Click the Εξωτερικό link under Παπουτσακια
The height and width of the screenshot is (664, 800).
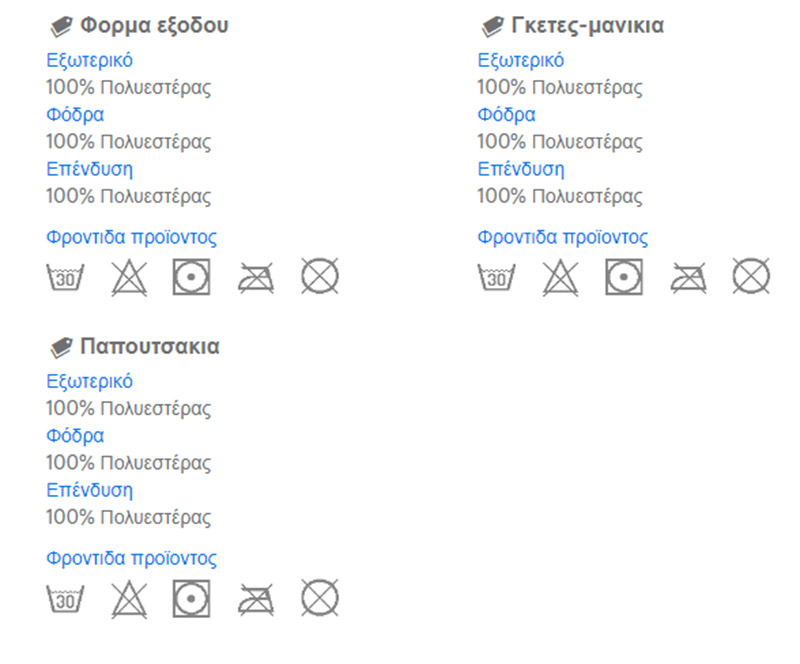(x=89, y=382)
